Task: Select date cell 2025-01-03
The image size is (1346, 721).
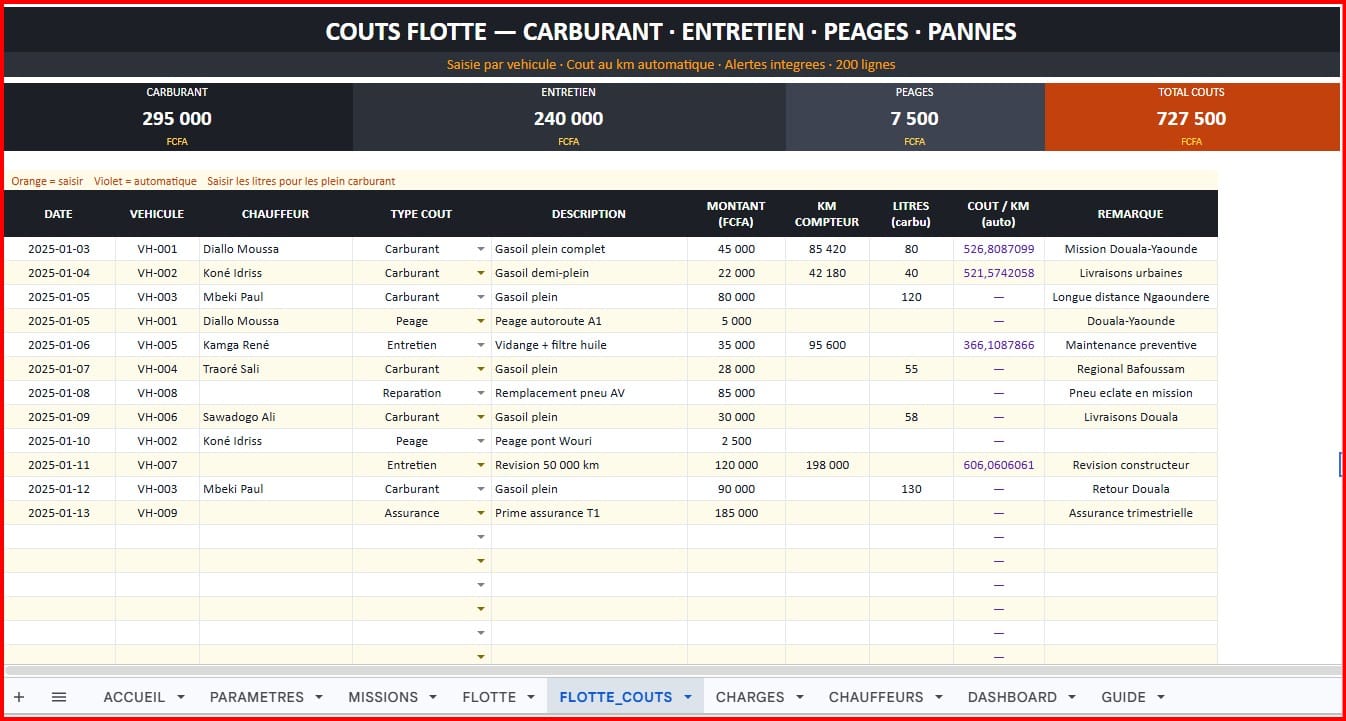Action: pos(59,249)
